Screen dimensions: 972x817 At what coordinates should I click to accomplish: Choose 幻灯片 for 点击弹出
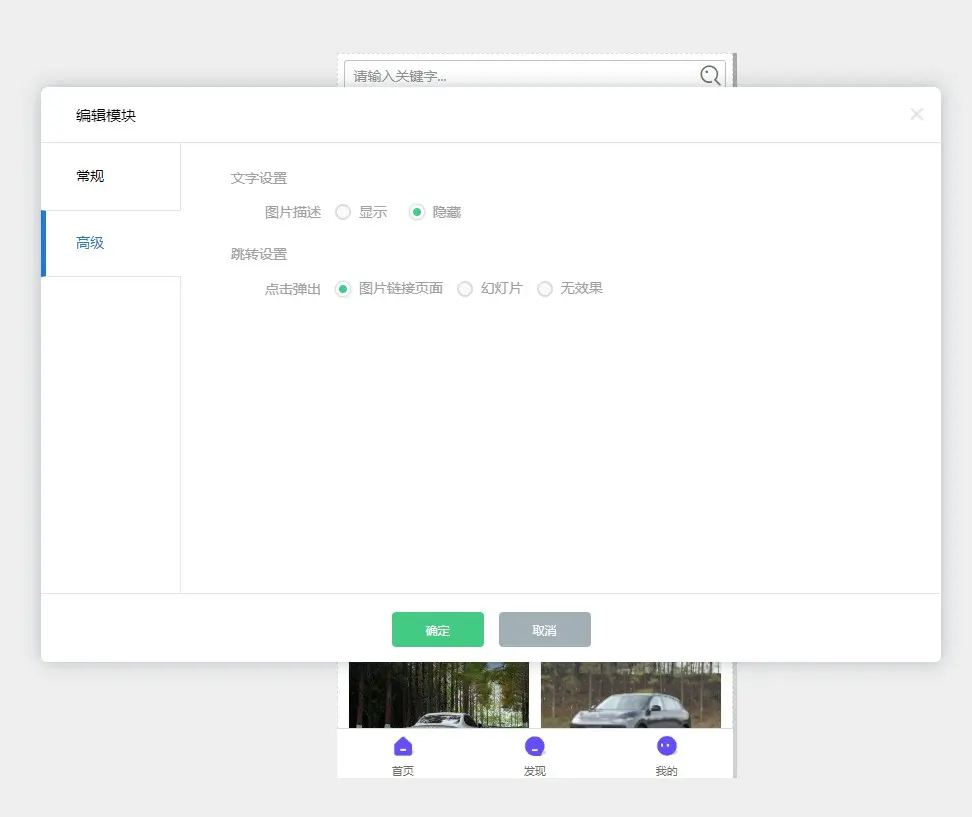coord(465,289)
